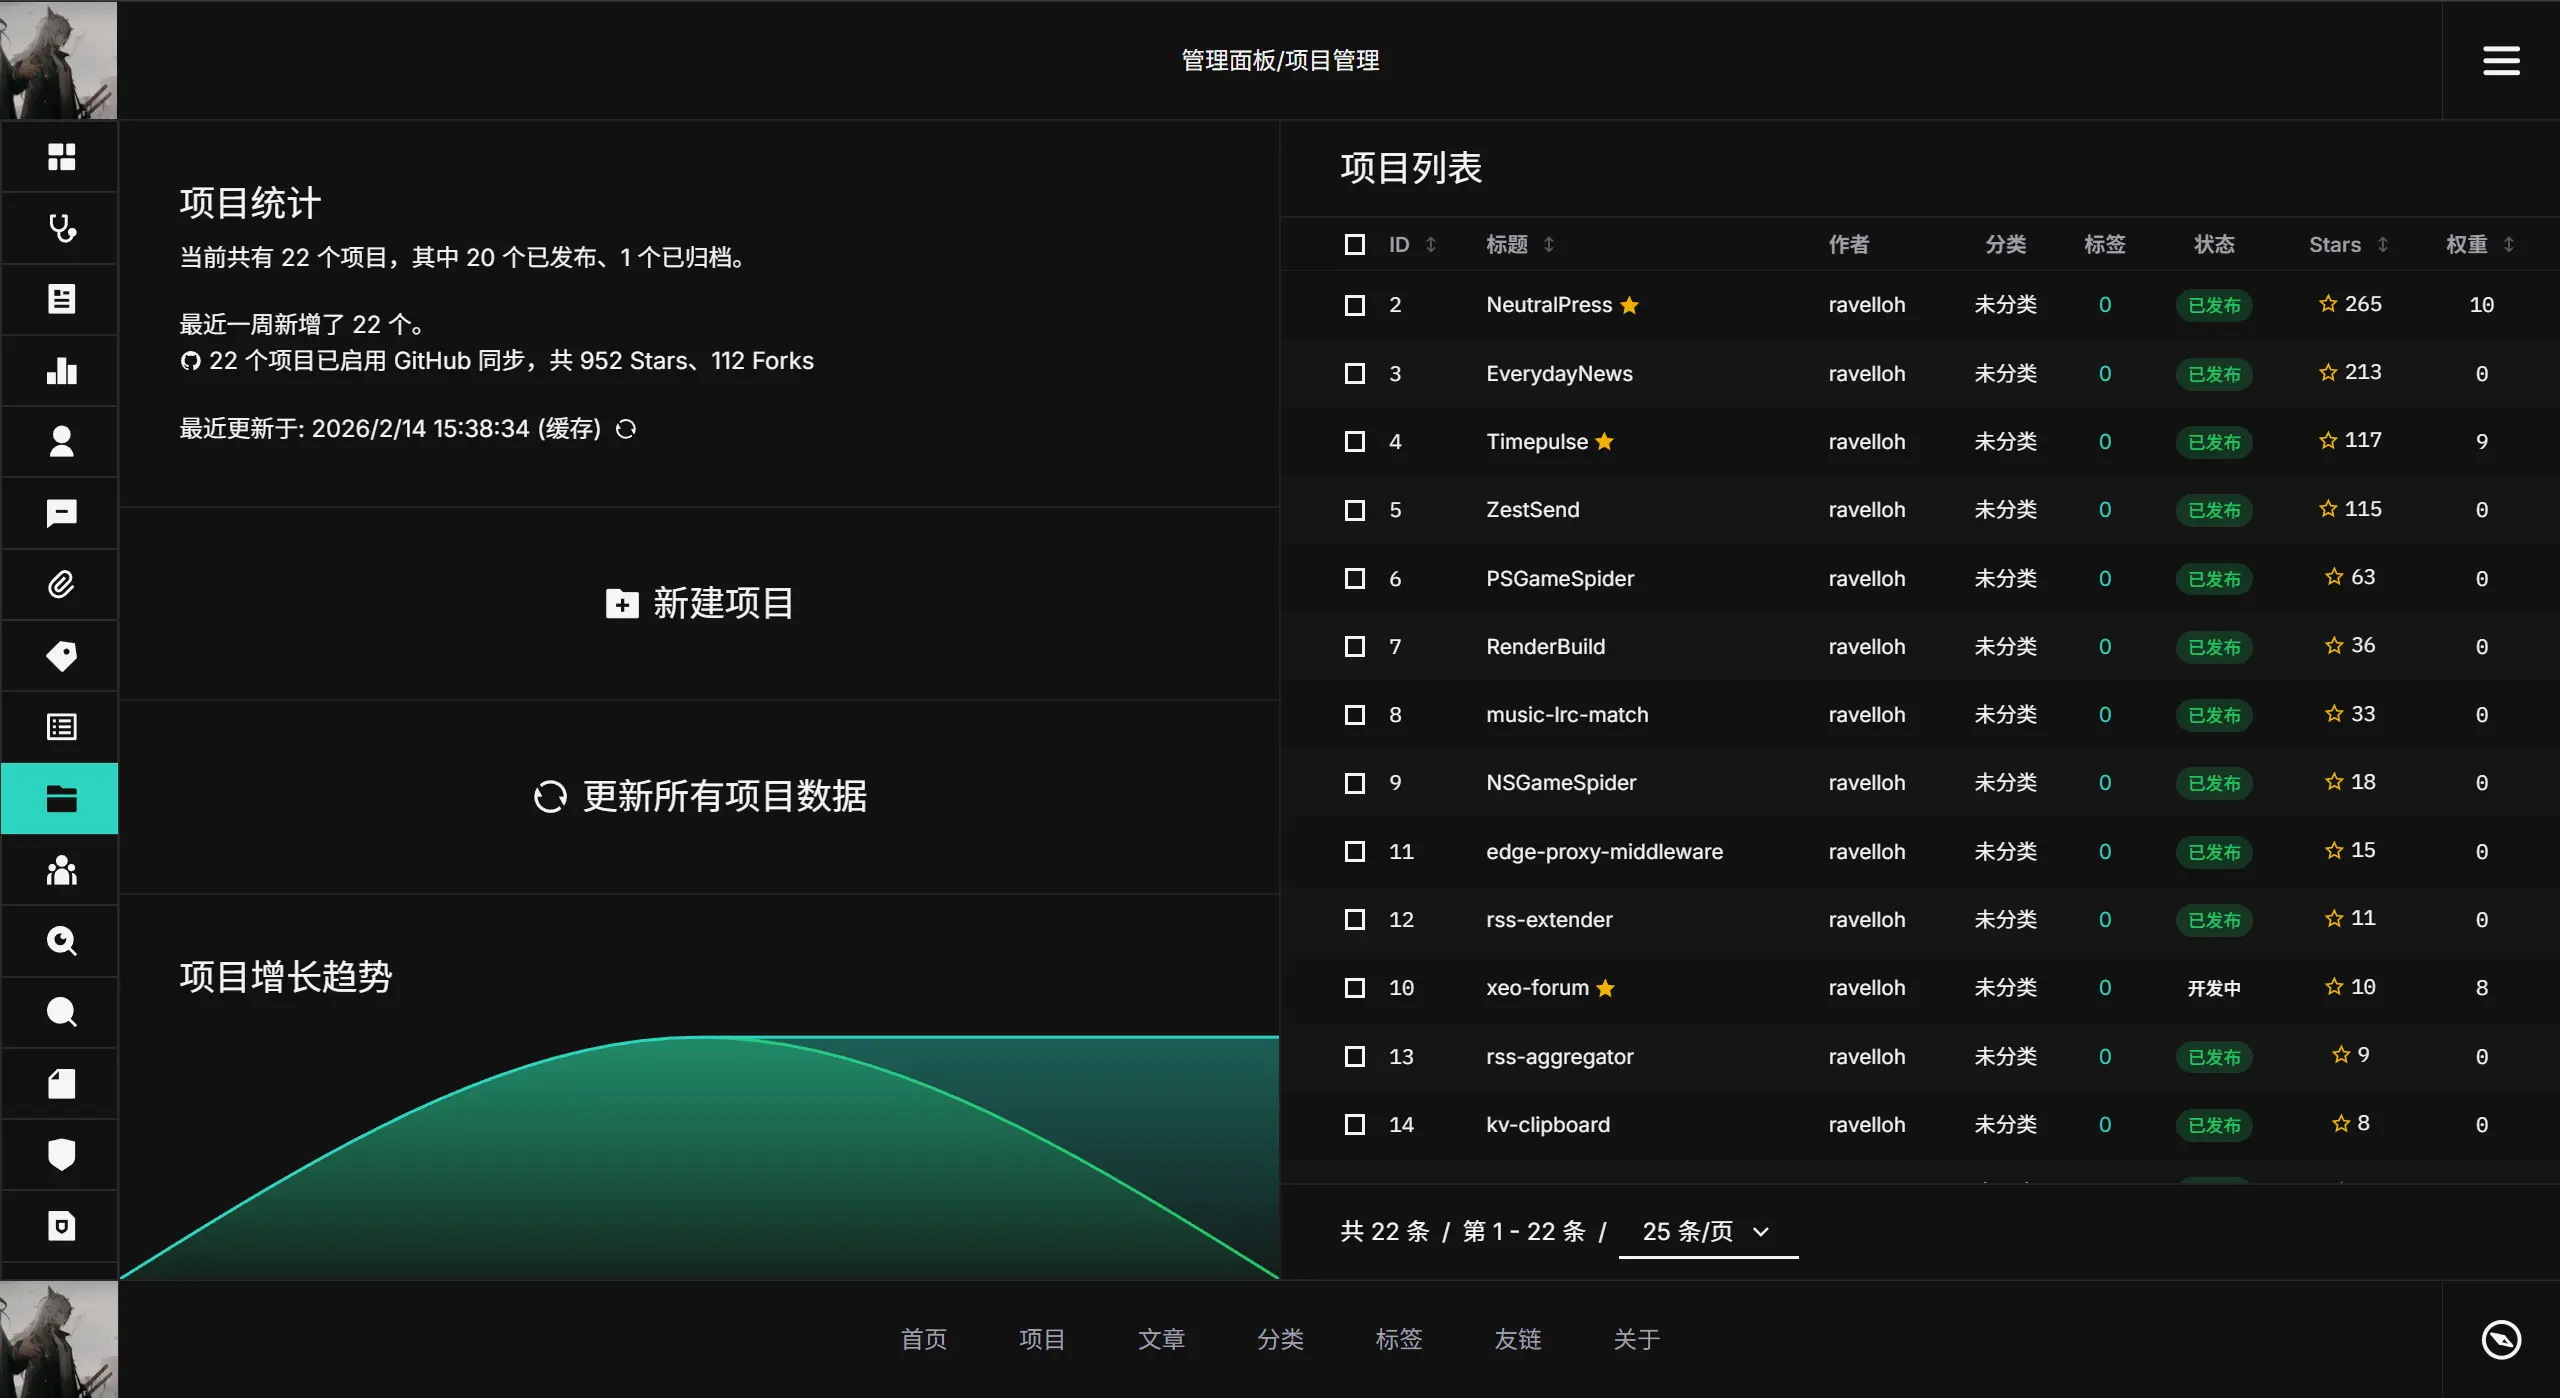
Task: Go to 文章 in footer navigation
Action: point(1161,1339)
